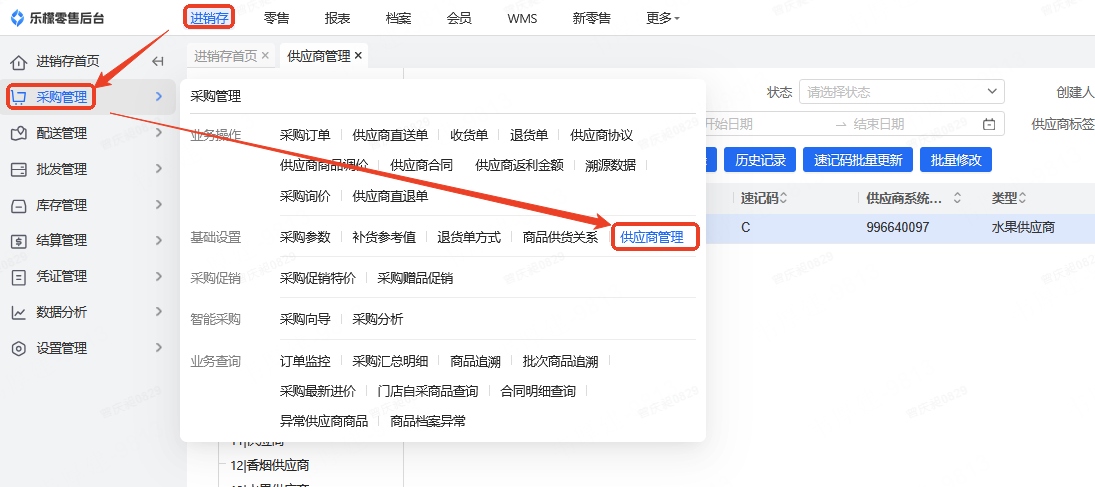This screenshot has height=487, width=1095.
Task: Click the 配送管理 package icon
Action: pyautogui.click(x=19, y=133)
